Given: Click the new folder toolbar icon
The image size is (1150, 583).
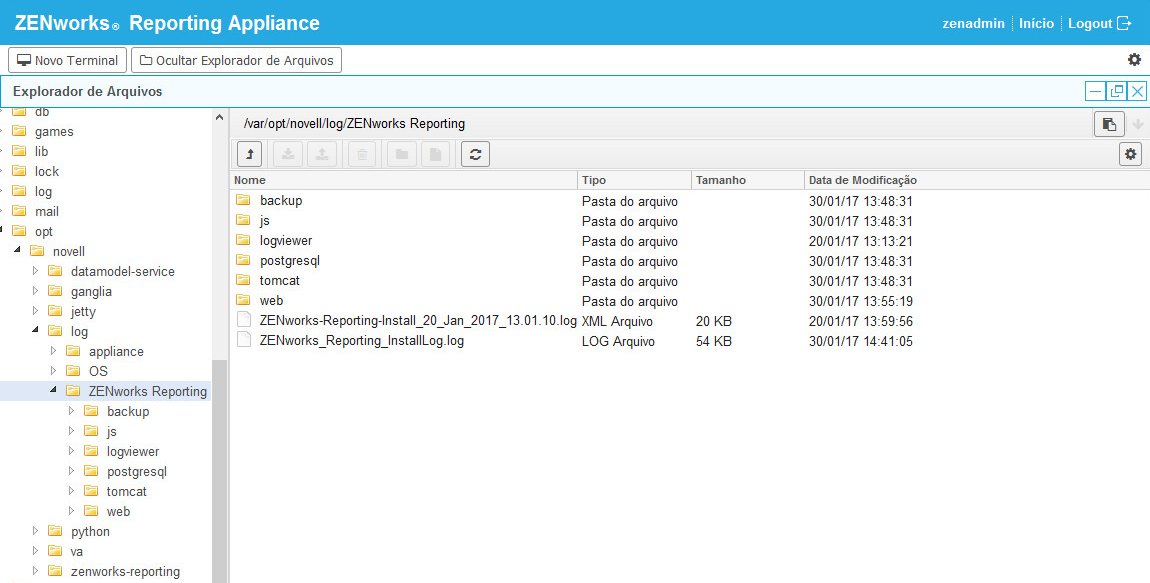Looking at the screenshot, I should (x=401, y=154).
